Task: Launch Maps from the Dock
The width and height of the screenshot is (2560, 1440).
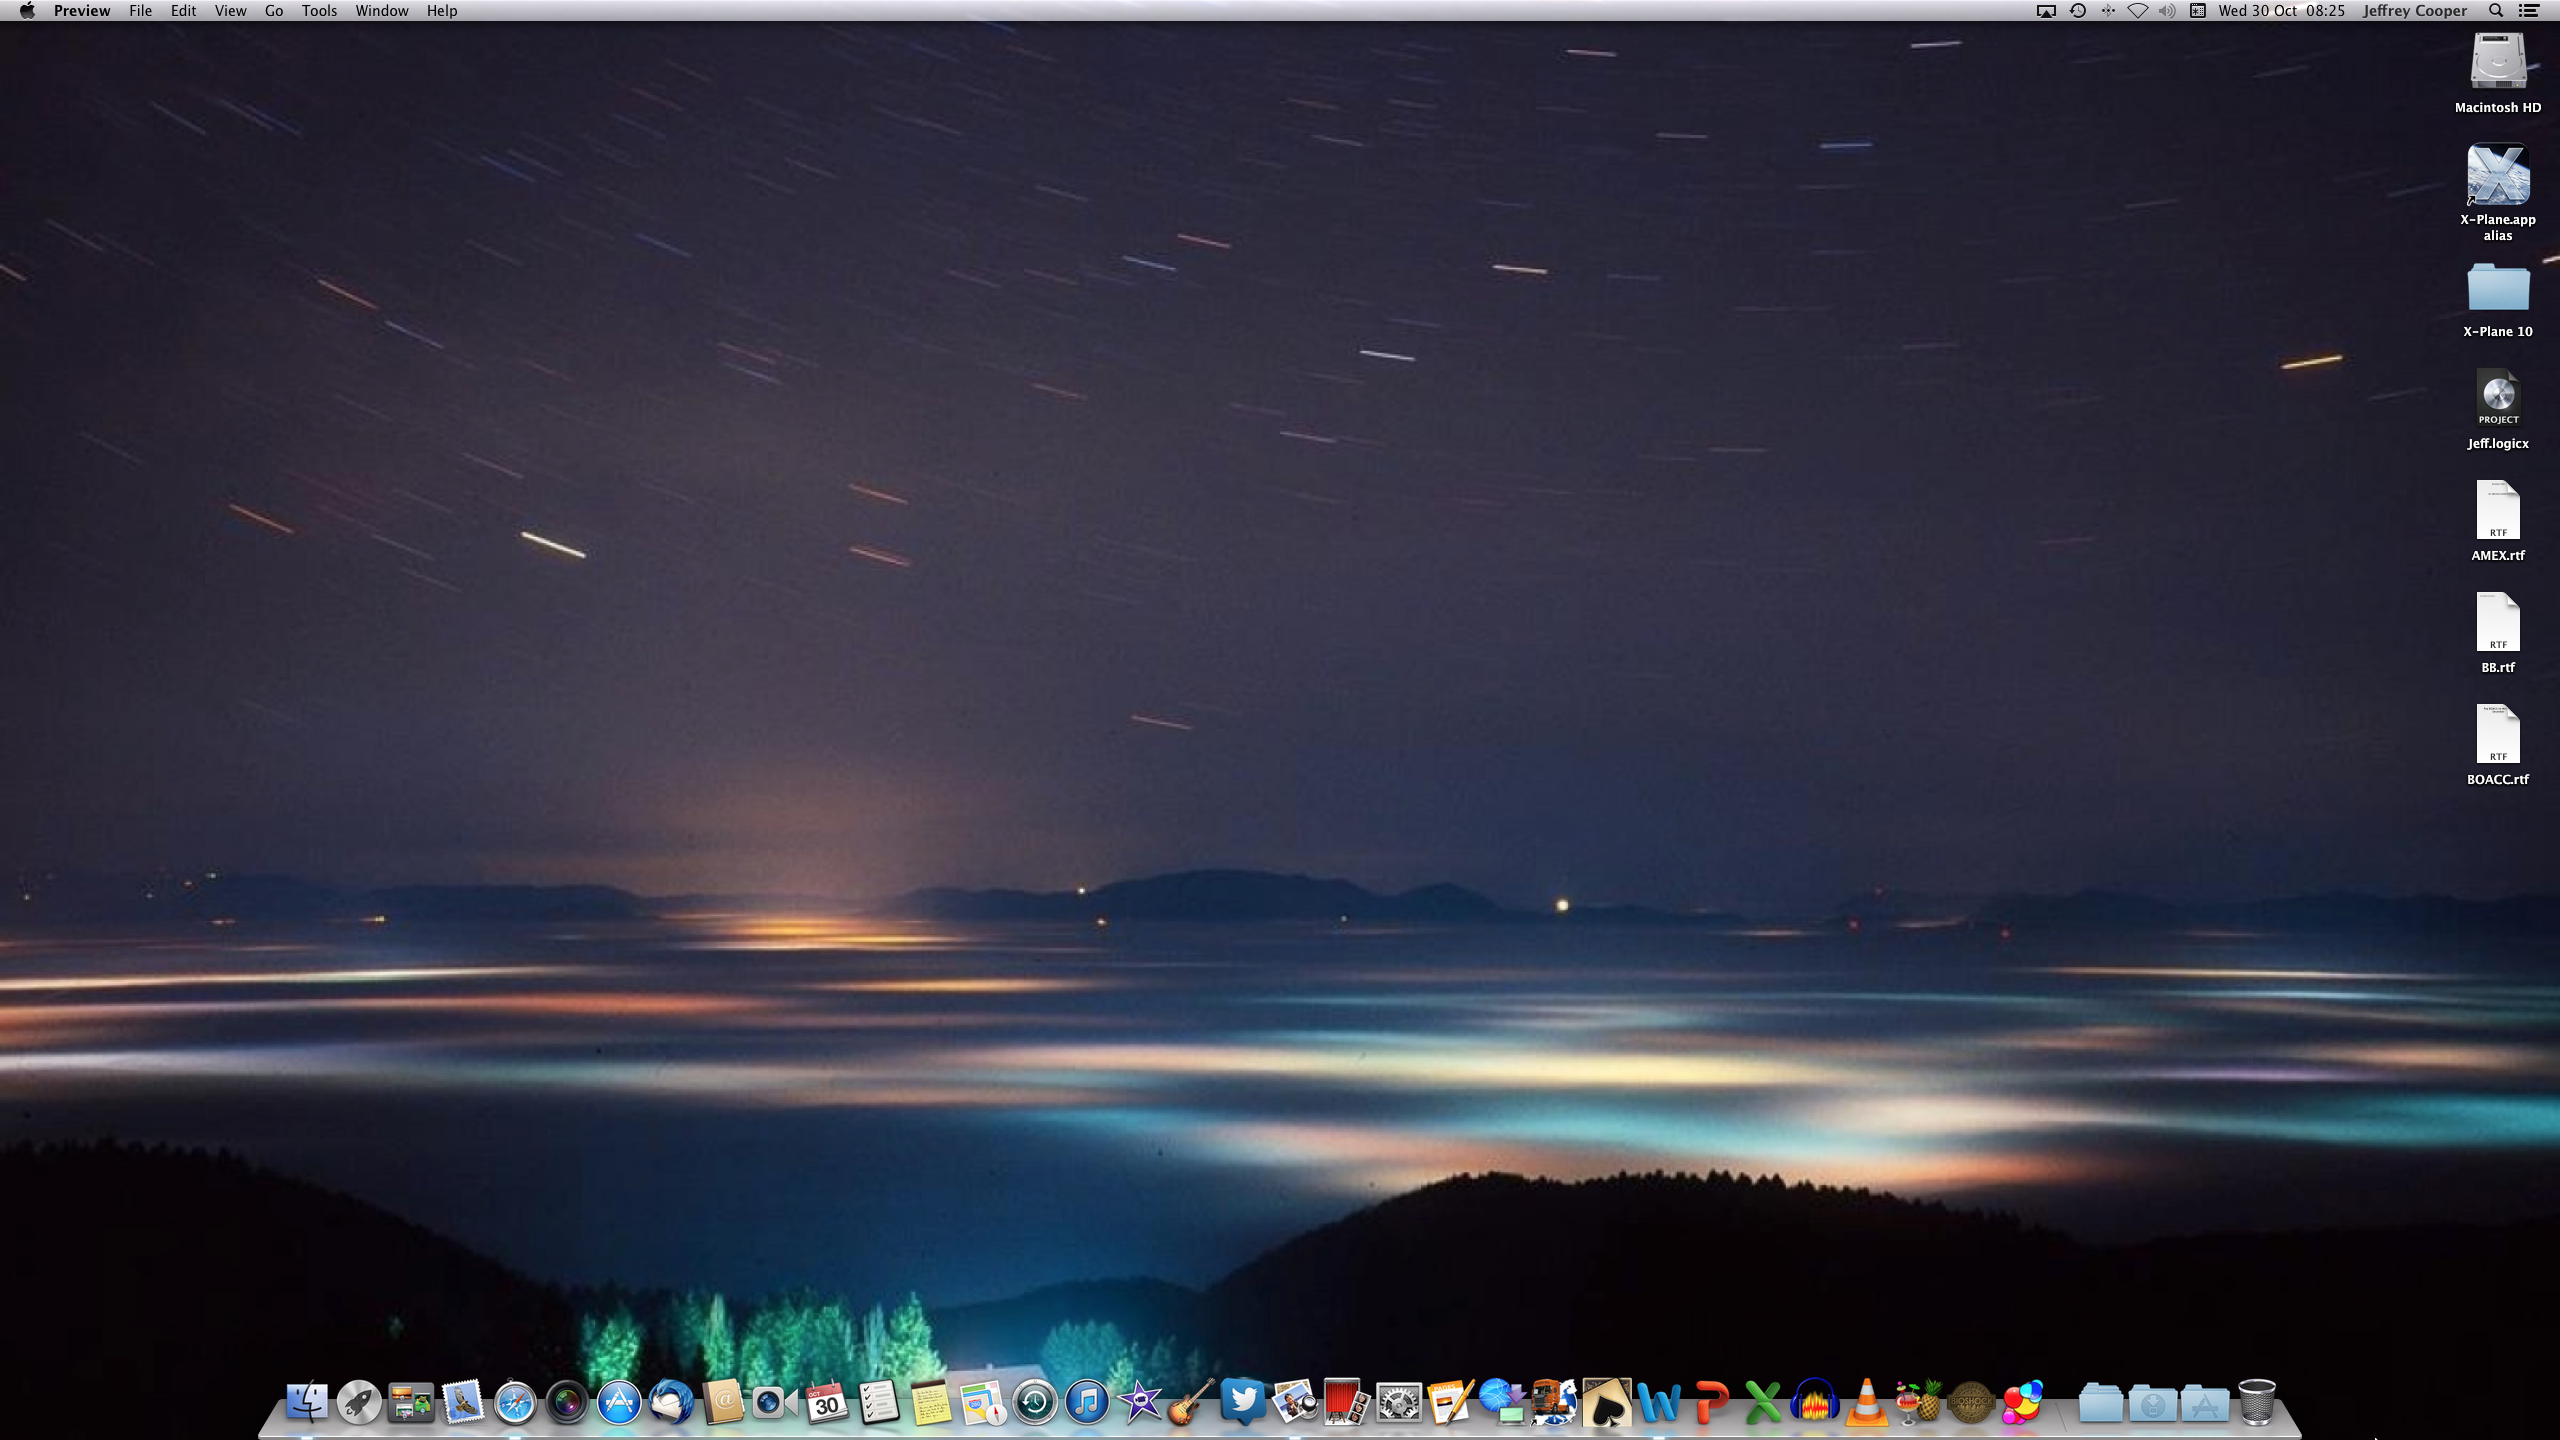Action: coord(983,1402)
